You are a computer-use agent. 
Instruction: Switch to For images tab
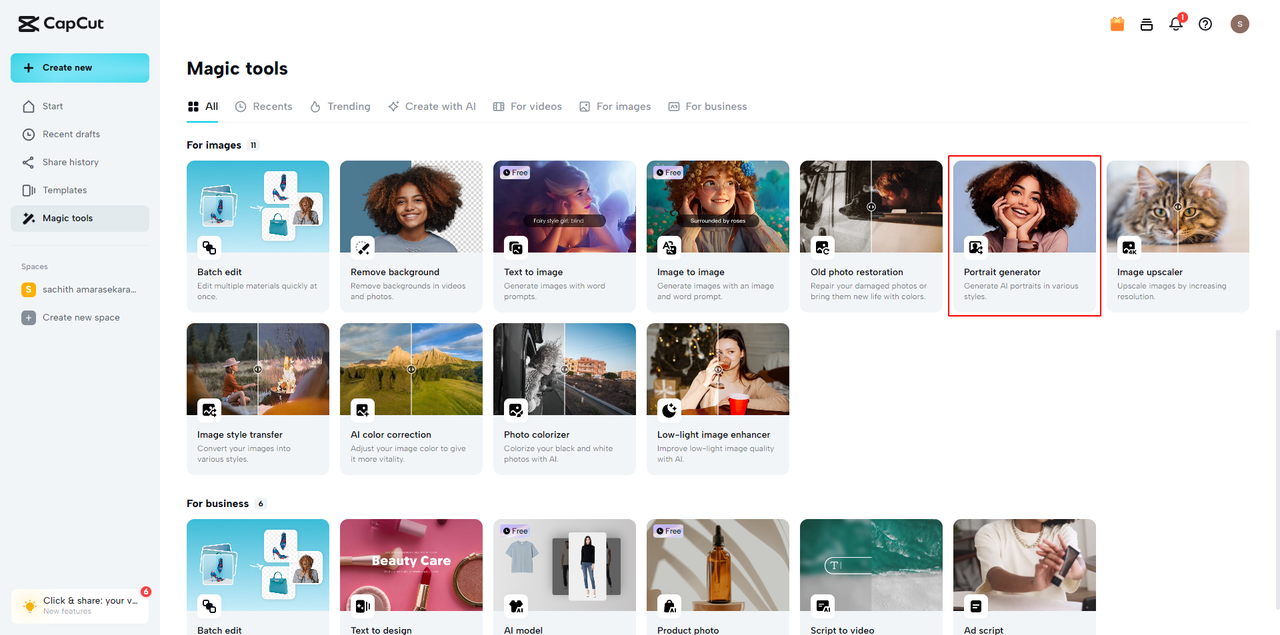615,106
